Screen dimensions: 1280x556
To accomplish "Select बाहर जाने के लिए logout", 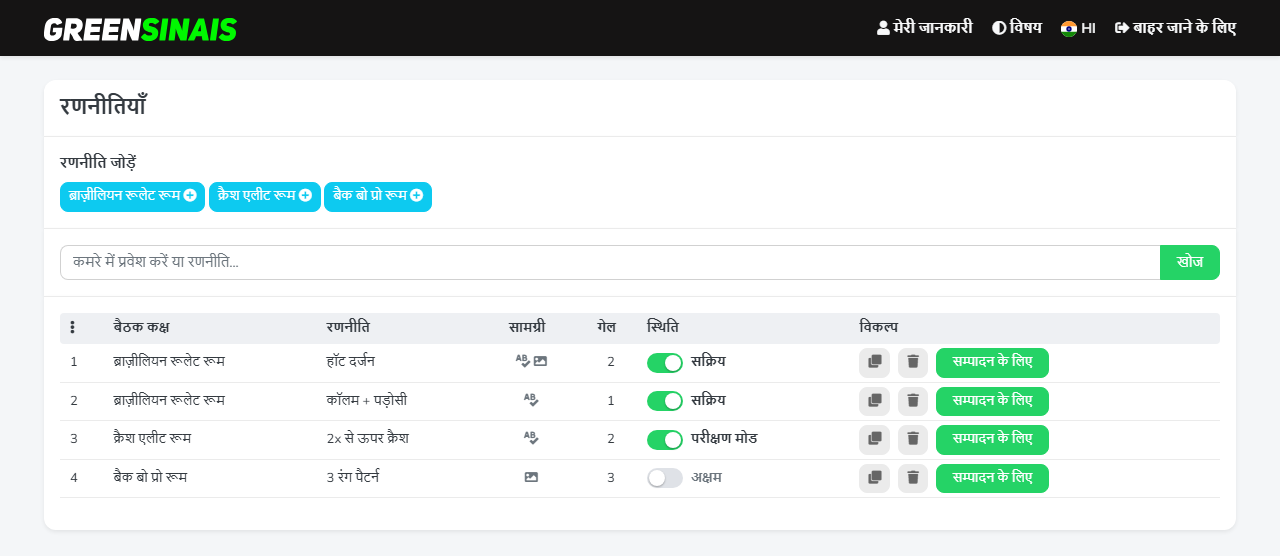I will tap(1175, 28).
